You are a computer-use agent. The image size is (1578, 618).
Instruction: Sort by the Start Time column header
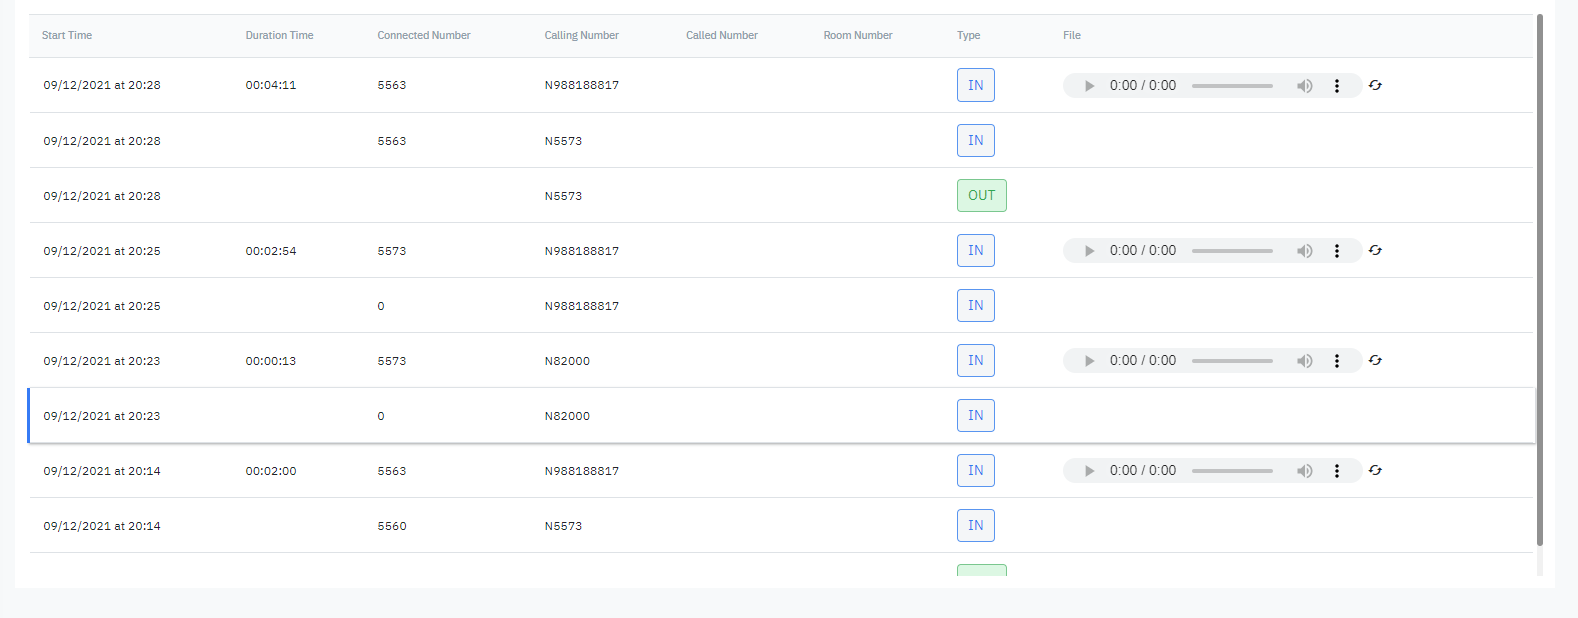(x=67, y=35)
